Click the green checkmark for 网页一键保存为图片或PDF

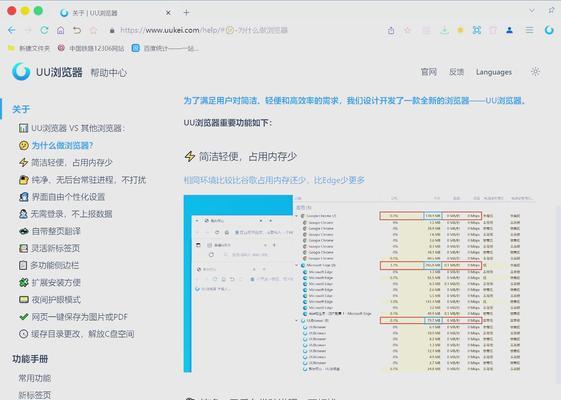(x=24, y=317)
